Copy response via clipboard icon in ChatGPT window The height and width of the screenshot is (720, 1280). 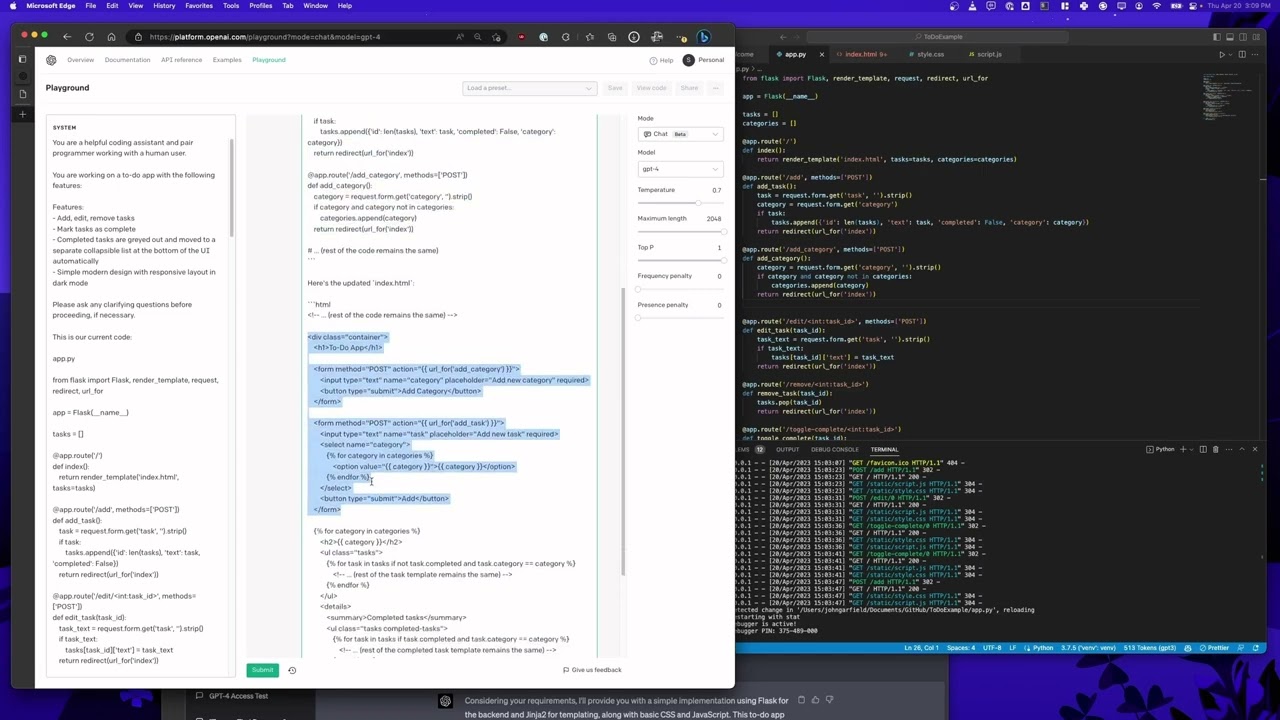(800, 700)
